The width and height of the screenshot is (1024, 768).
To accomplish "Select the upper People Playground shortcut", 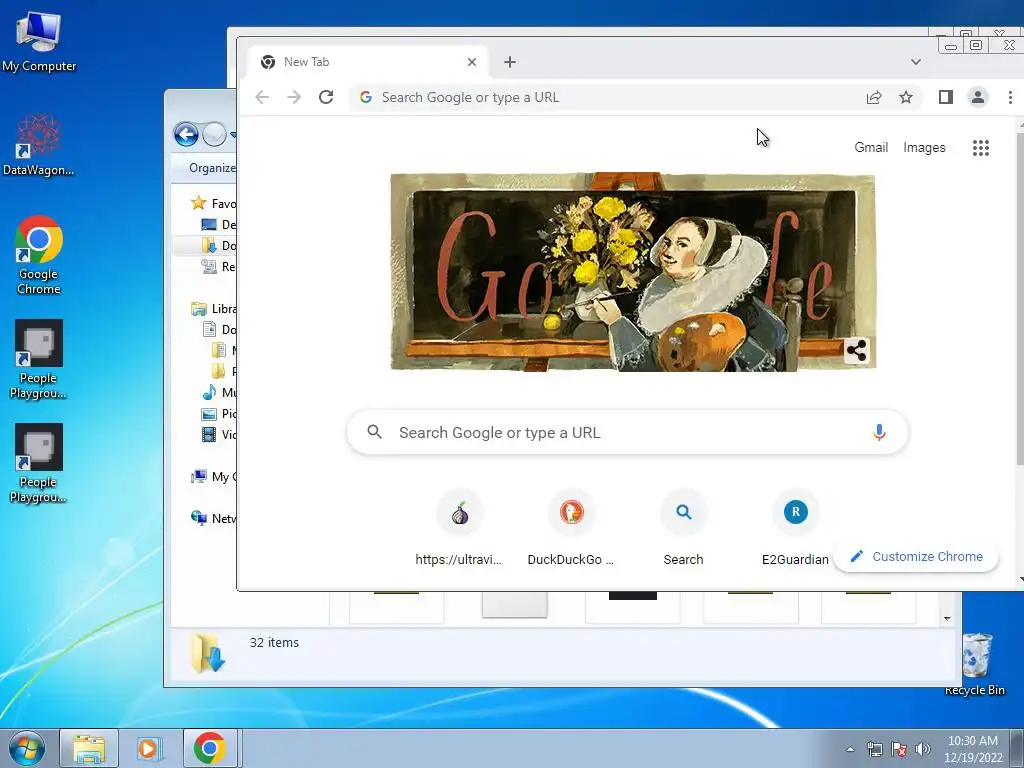I will (39, 359).
